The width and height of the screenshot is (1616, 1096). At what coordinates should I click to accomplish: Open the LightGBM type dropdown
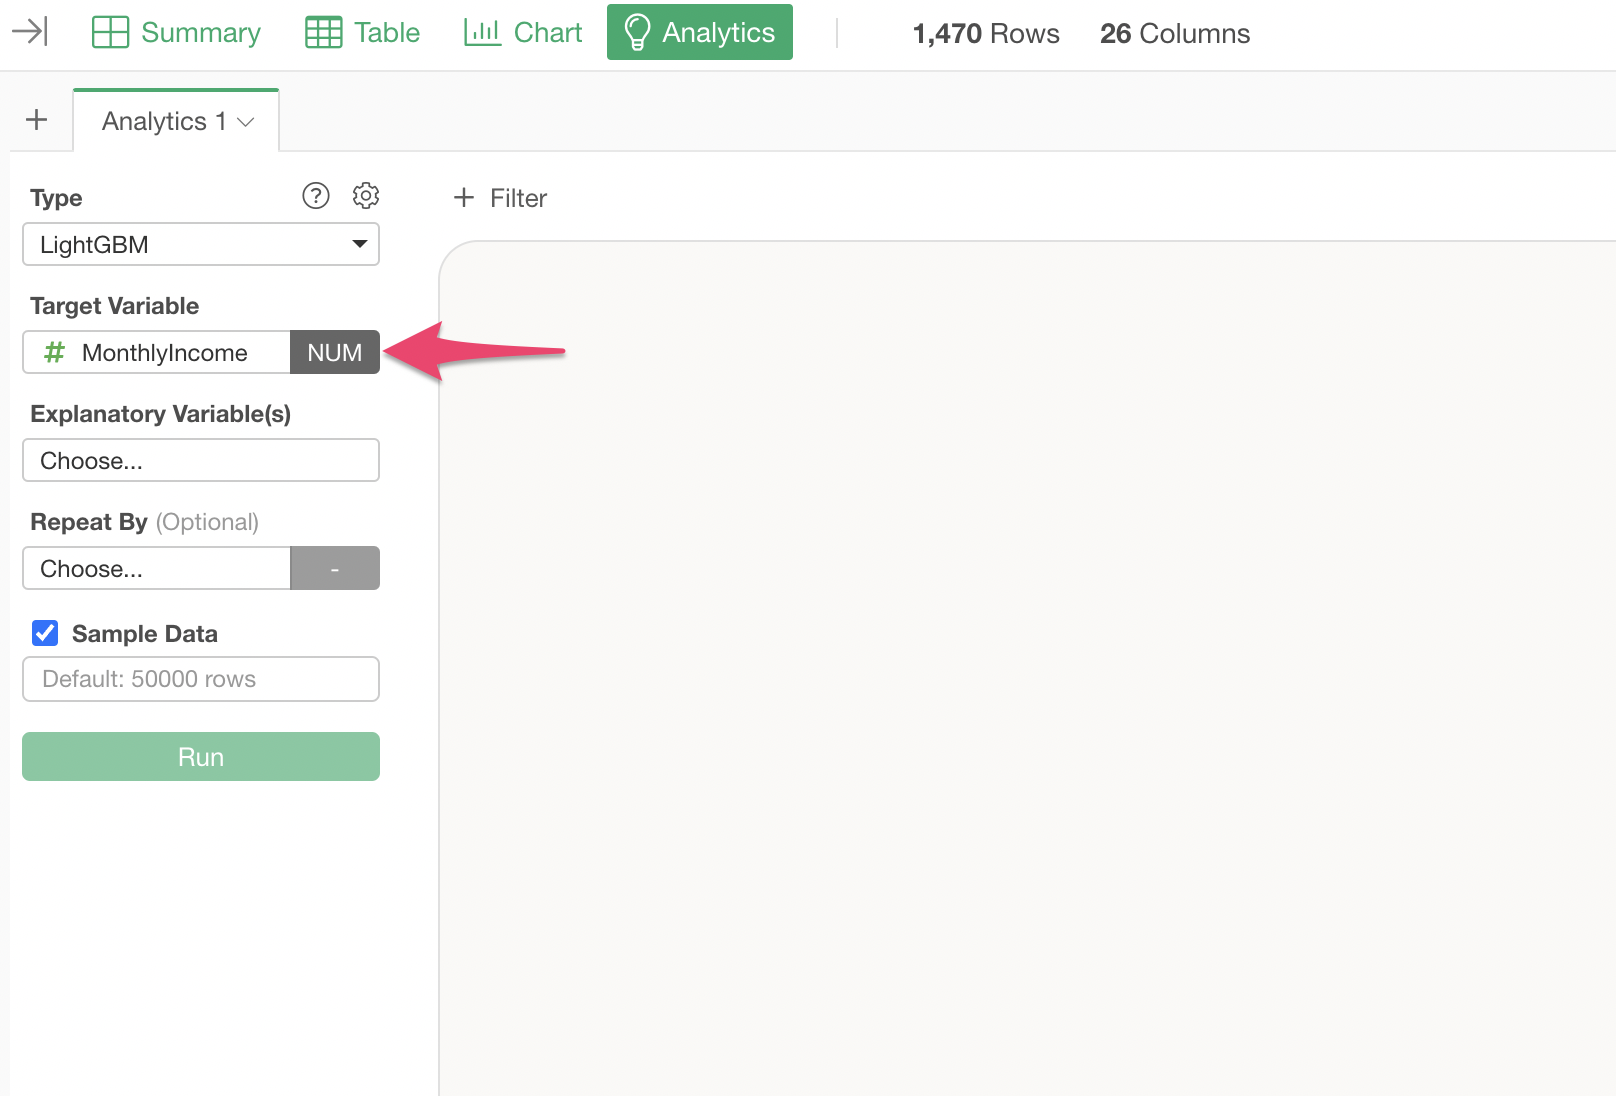201,245
